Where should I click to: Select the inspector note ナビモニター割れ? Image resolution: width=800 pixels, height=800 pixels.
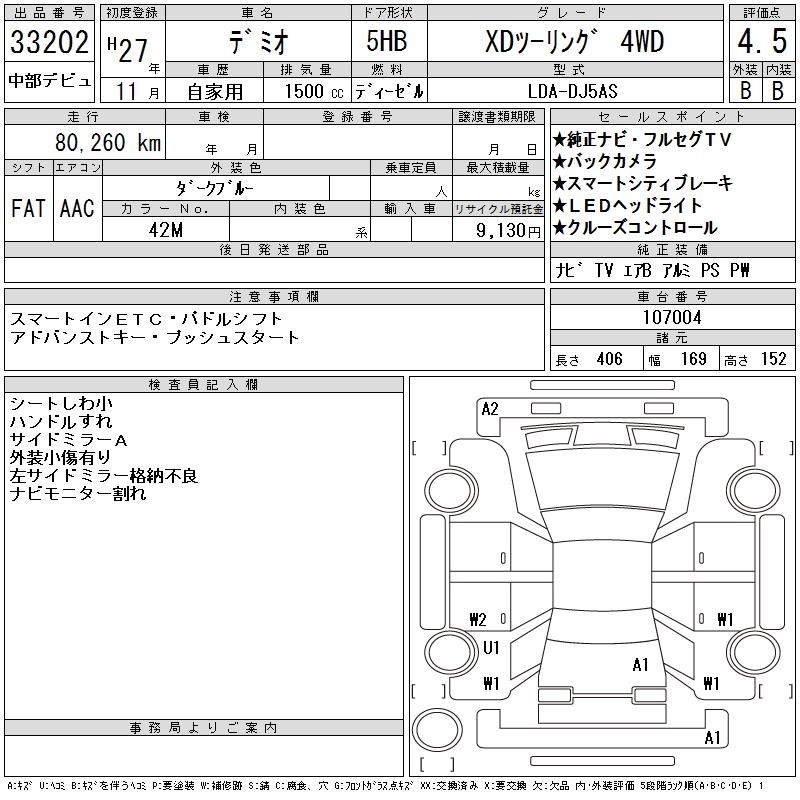78,494
